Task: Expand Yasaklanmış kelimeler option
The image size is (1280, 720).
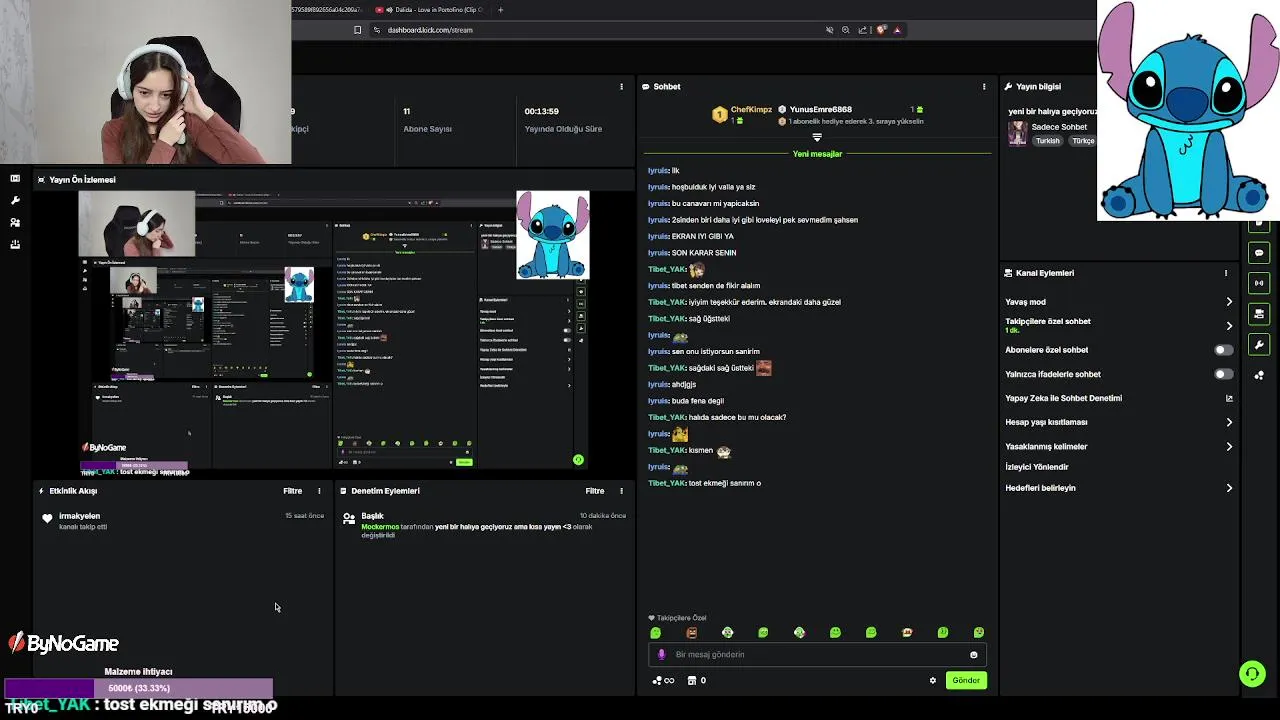Action: [1229, 447]
